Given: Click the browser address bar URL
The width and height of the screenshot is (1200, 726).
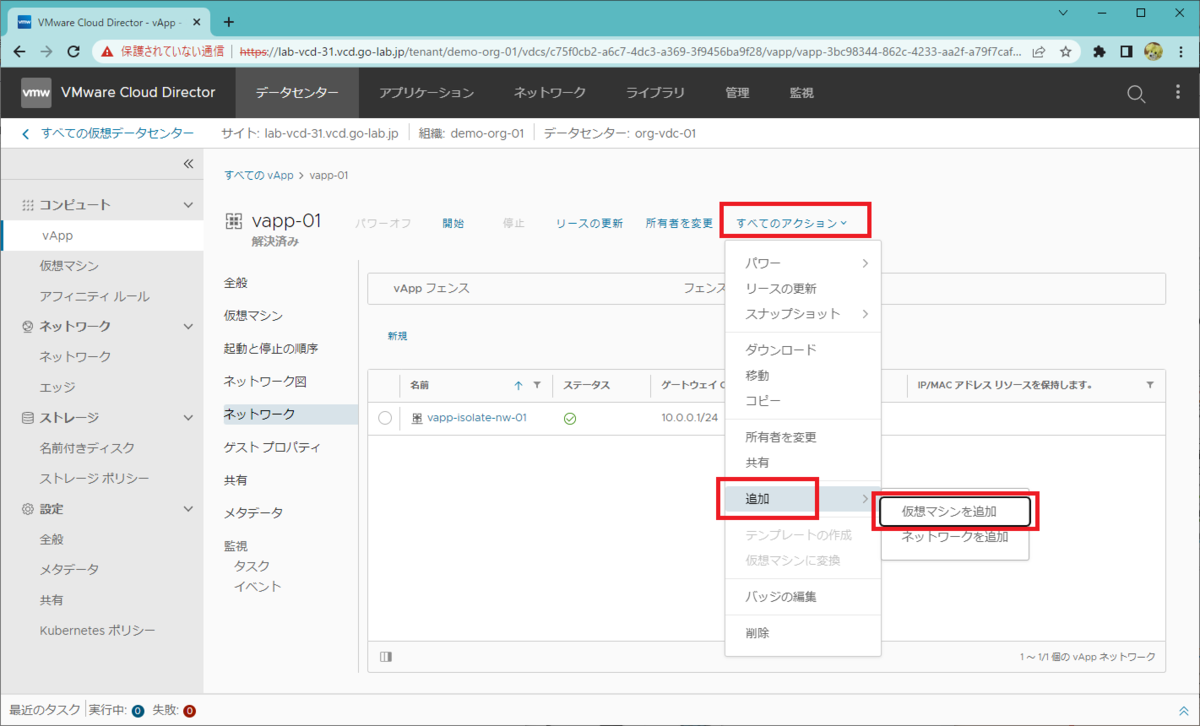Looking at the screenshot, I should [x=630, y=51].
